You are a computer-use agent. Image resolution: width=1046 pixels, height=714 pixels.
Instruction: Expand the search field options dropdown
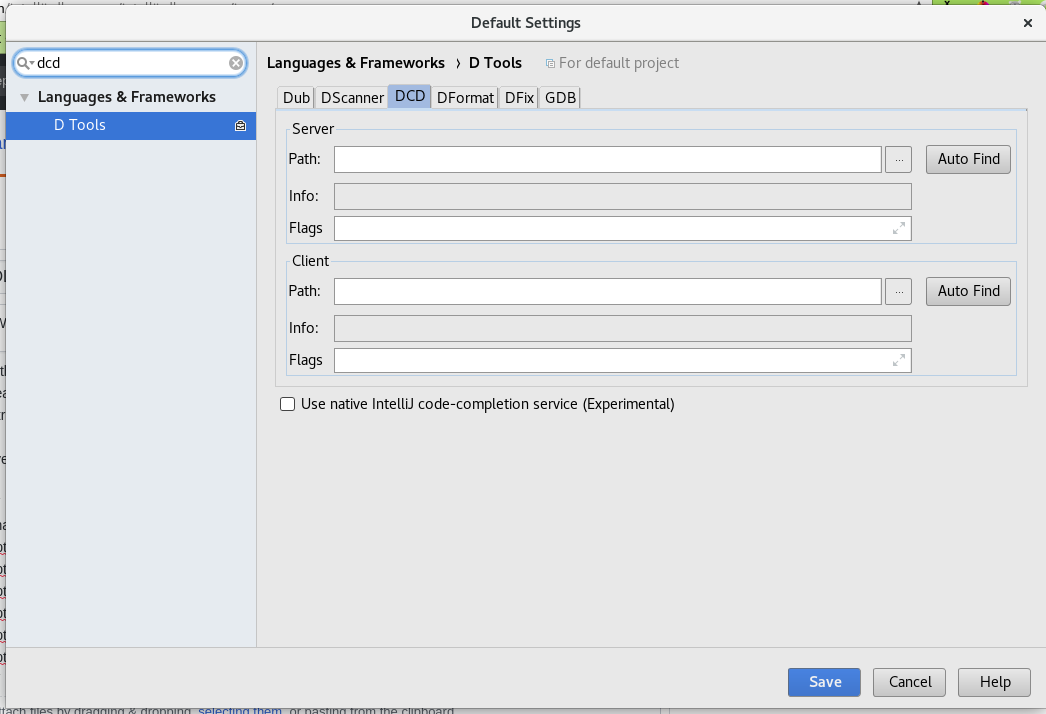click(25, 62)
